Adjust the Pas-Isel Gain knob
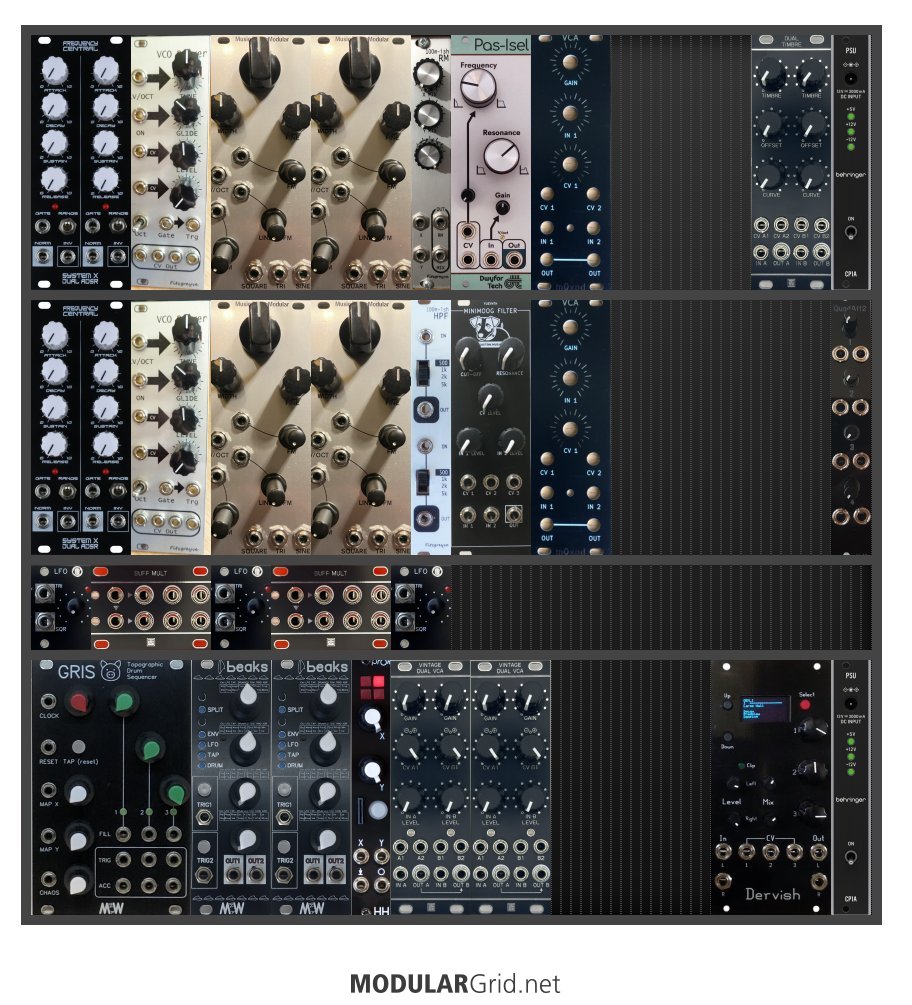This screenshot has height=1005, width=912. coord(502,207)
